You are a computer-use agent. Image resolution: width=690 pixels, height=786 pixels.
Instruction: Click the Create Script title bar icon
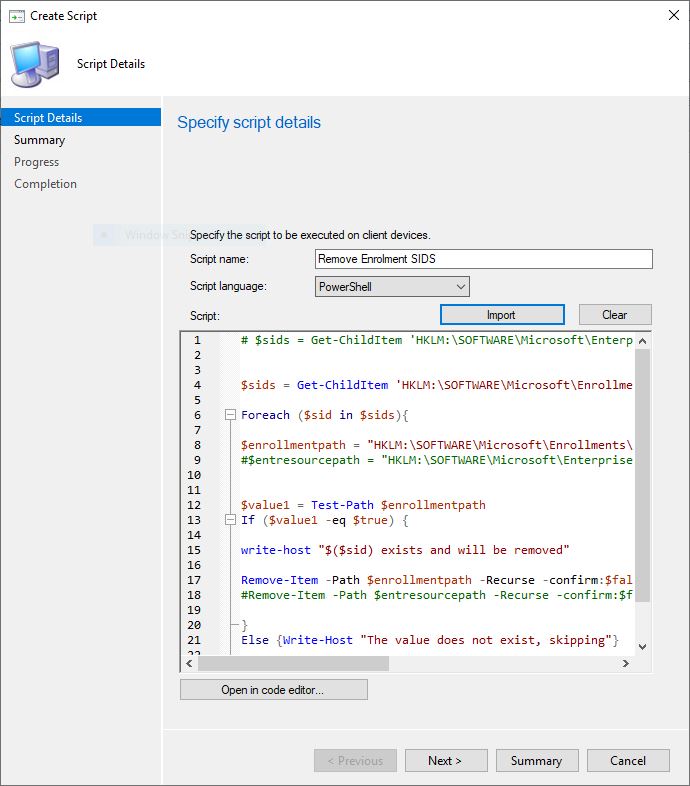(x=16, y=16)
